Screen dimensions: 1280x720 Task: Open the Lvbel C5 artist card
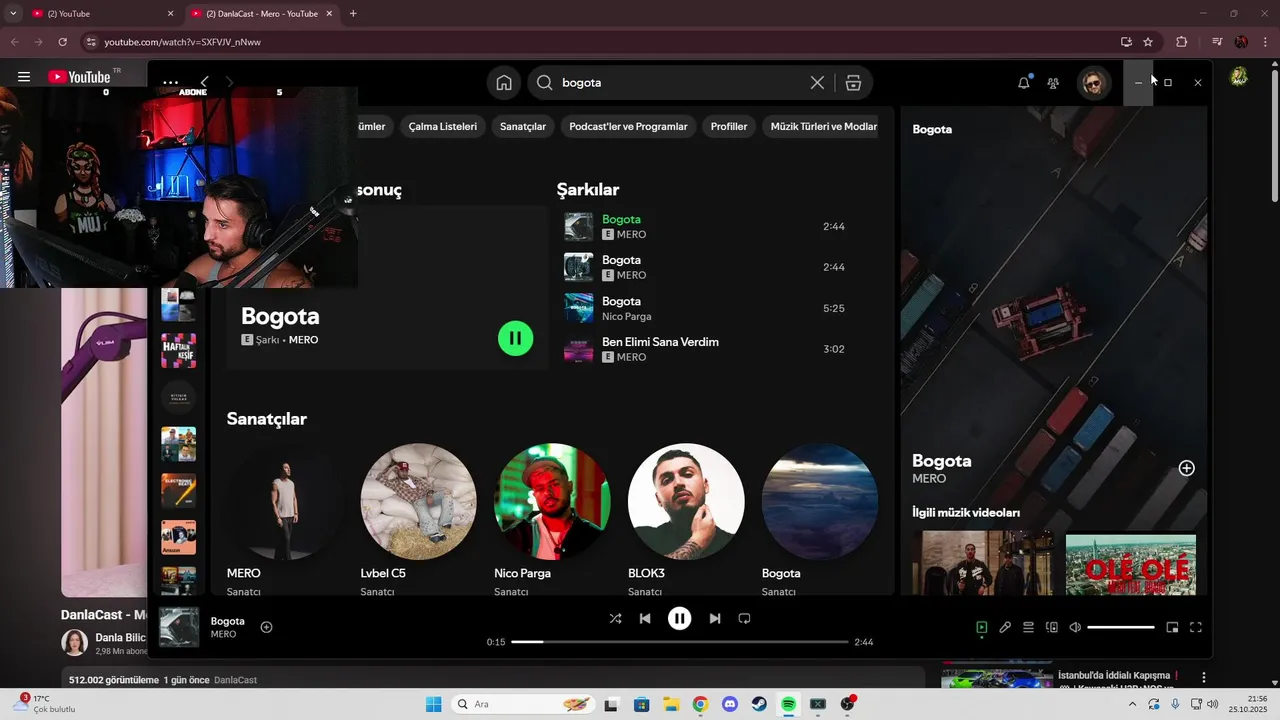(x=418, y=520)
